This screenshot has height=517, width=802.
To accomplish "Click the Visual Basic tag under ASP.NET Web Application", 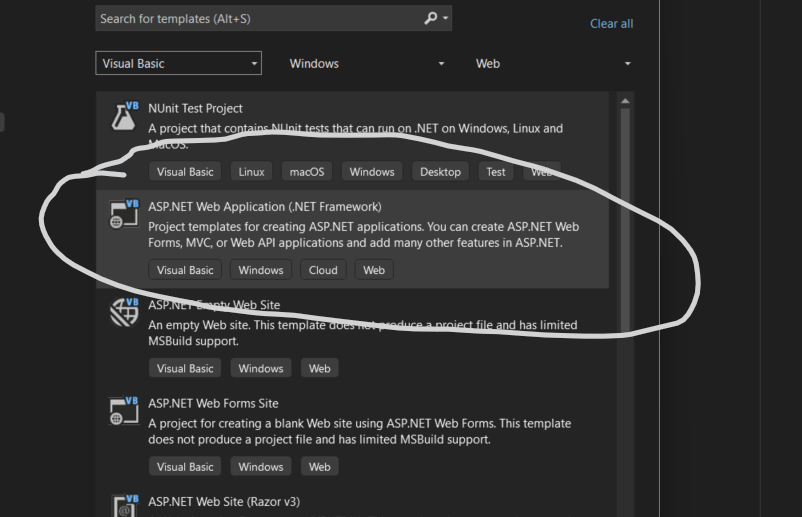I will (x=185, y=270).
